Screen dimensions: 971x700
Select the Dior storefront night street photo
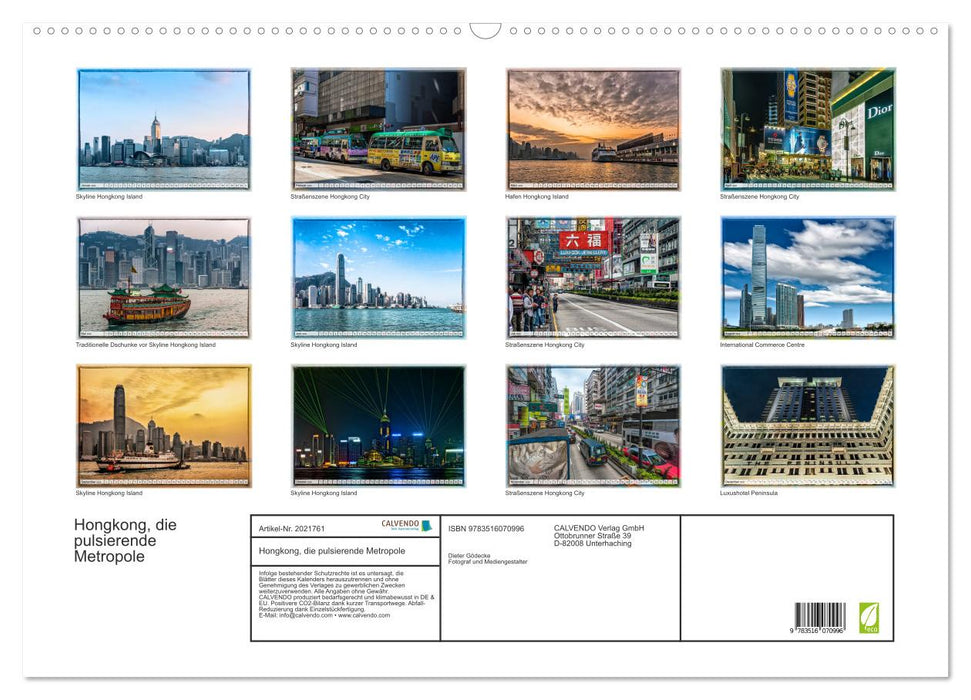(808, 128)
